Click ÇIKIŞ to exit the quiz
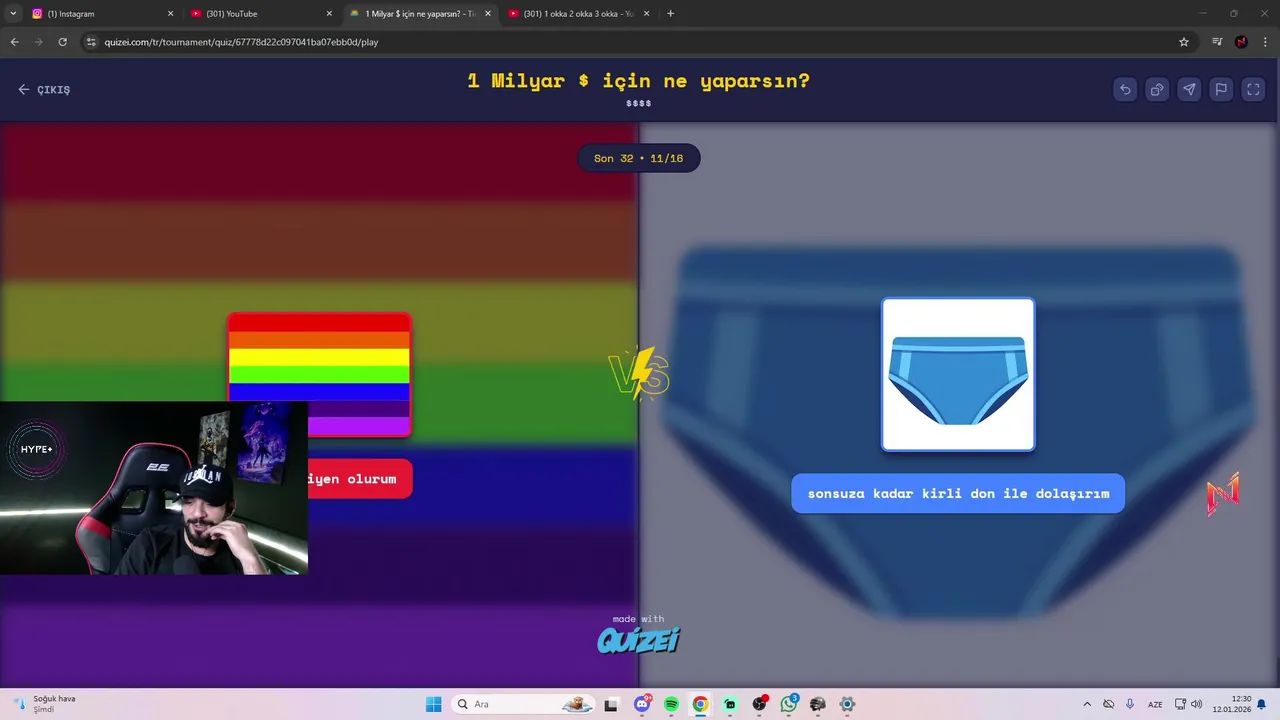 tap(44, 89)
